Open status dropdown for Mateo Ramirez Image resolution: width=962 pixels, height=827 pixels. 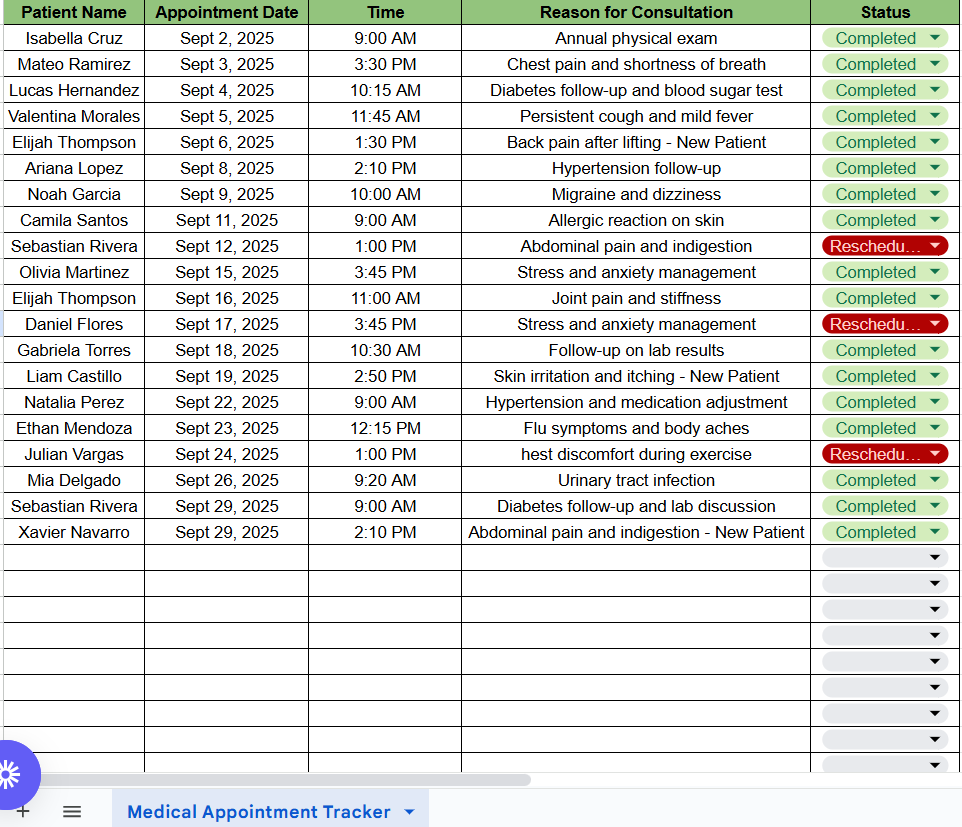tap(935, 64)
